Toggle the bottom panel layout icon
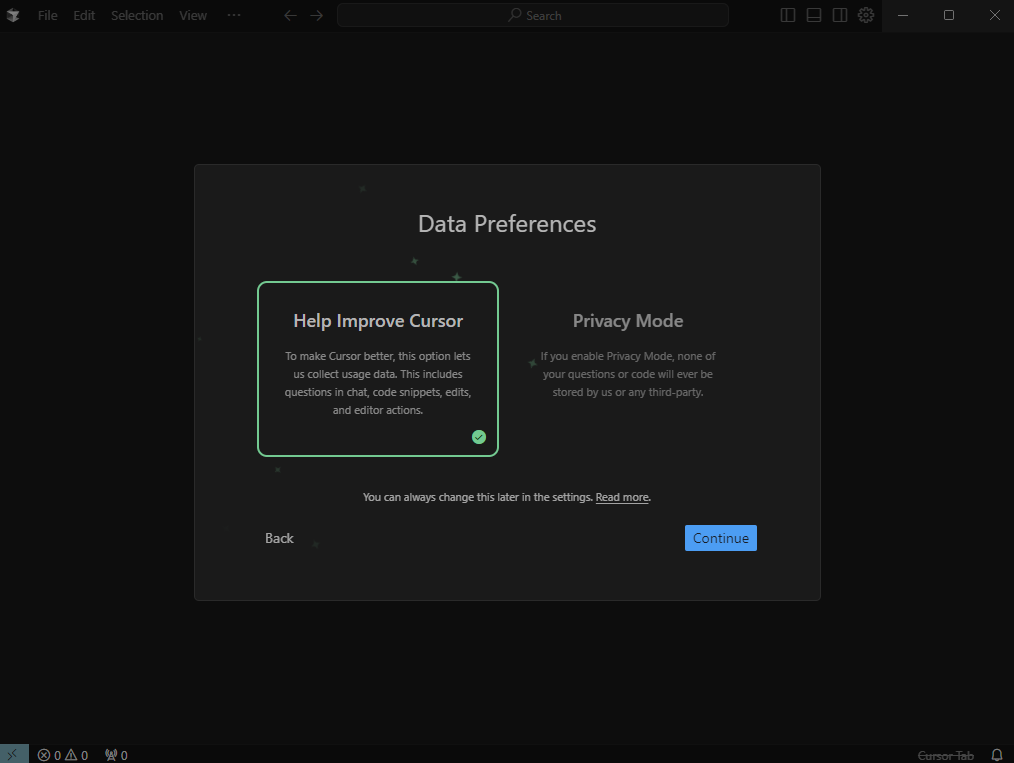The image size is (1014, 763). (814, 15)
